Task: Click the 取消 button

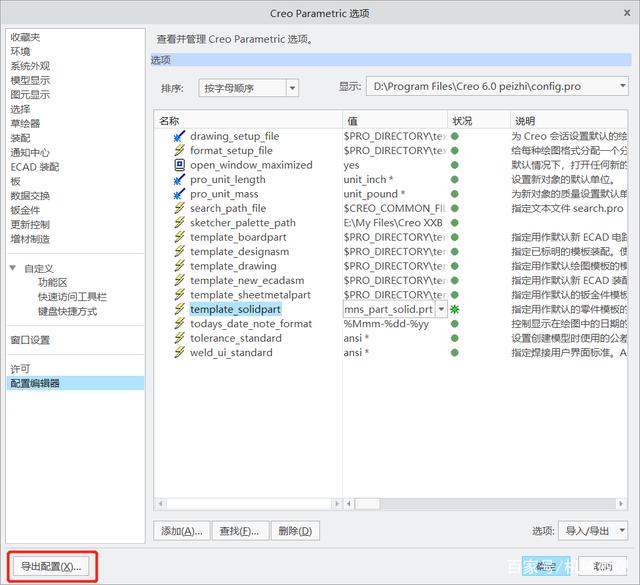Action: click(602, 566)
